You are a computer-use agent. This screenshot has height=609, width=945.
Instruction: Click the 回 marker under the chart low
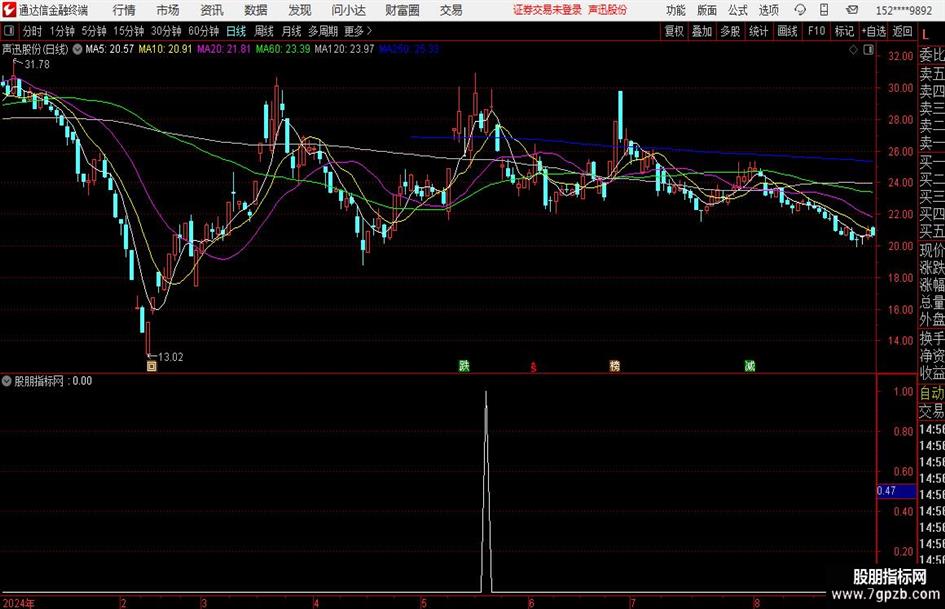point(152,366)
